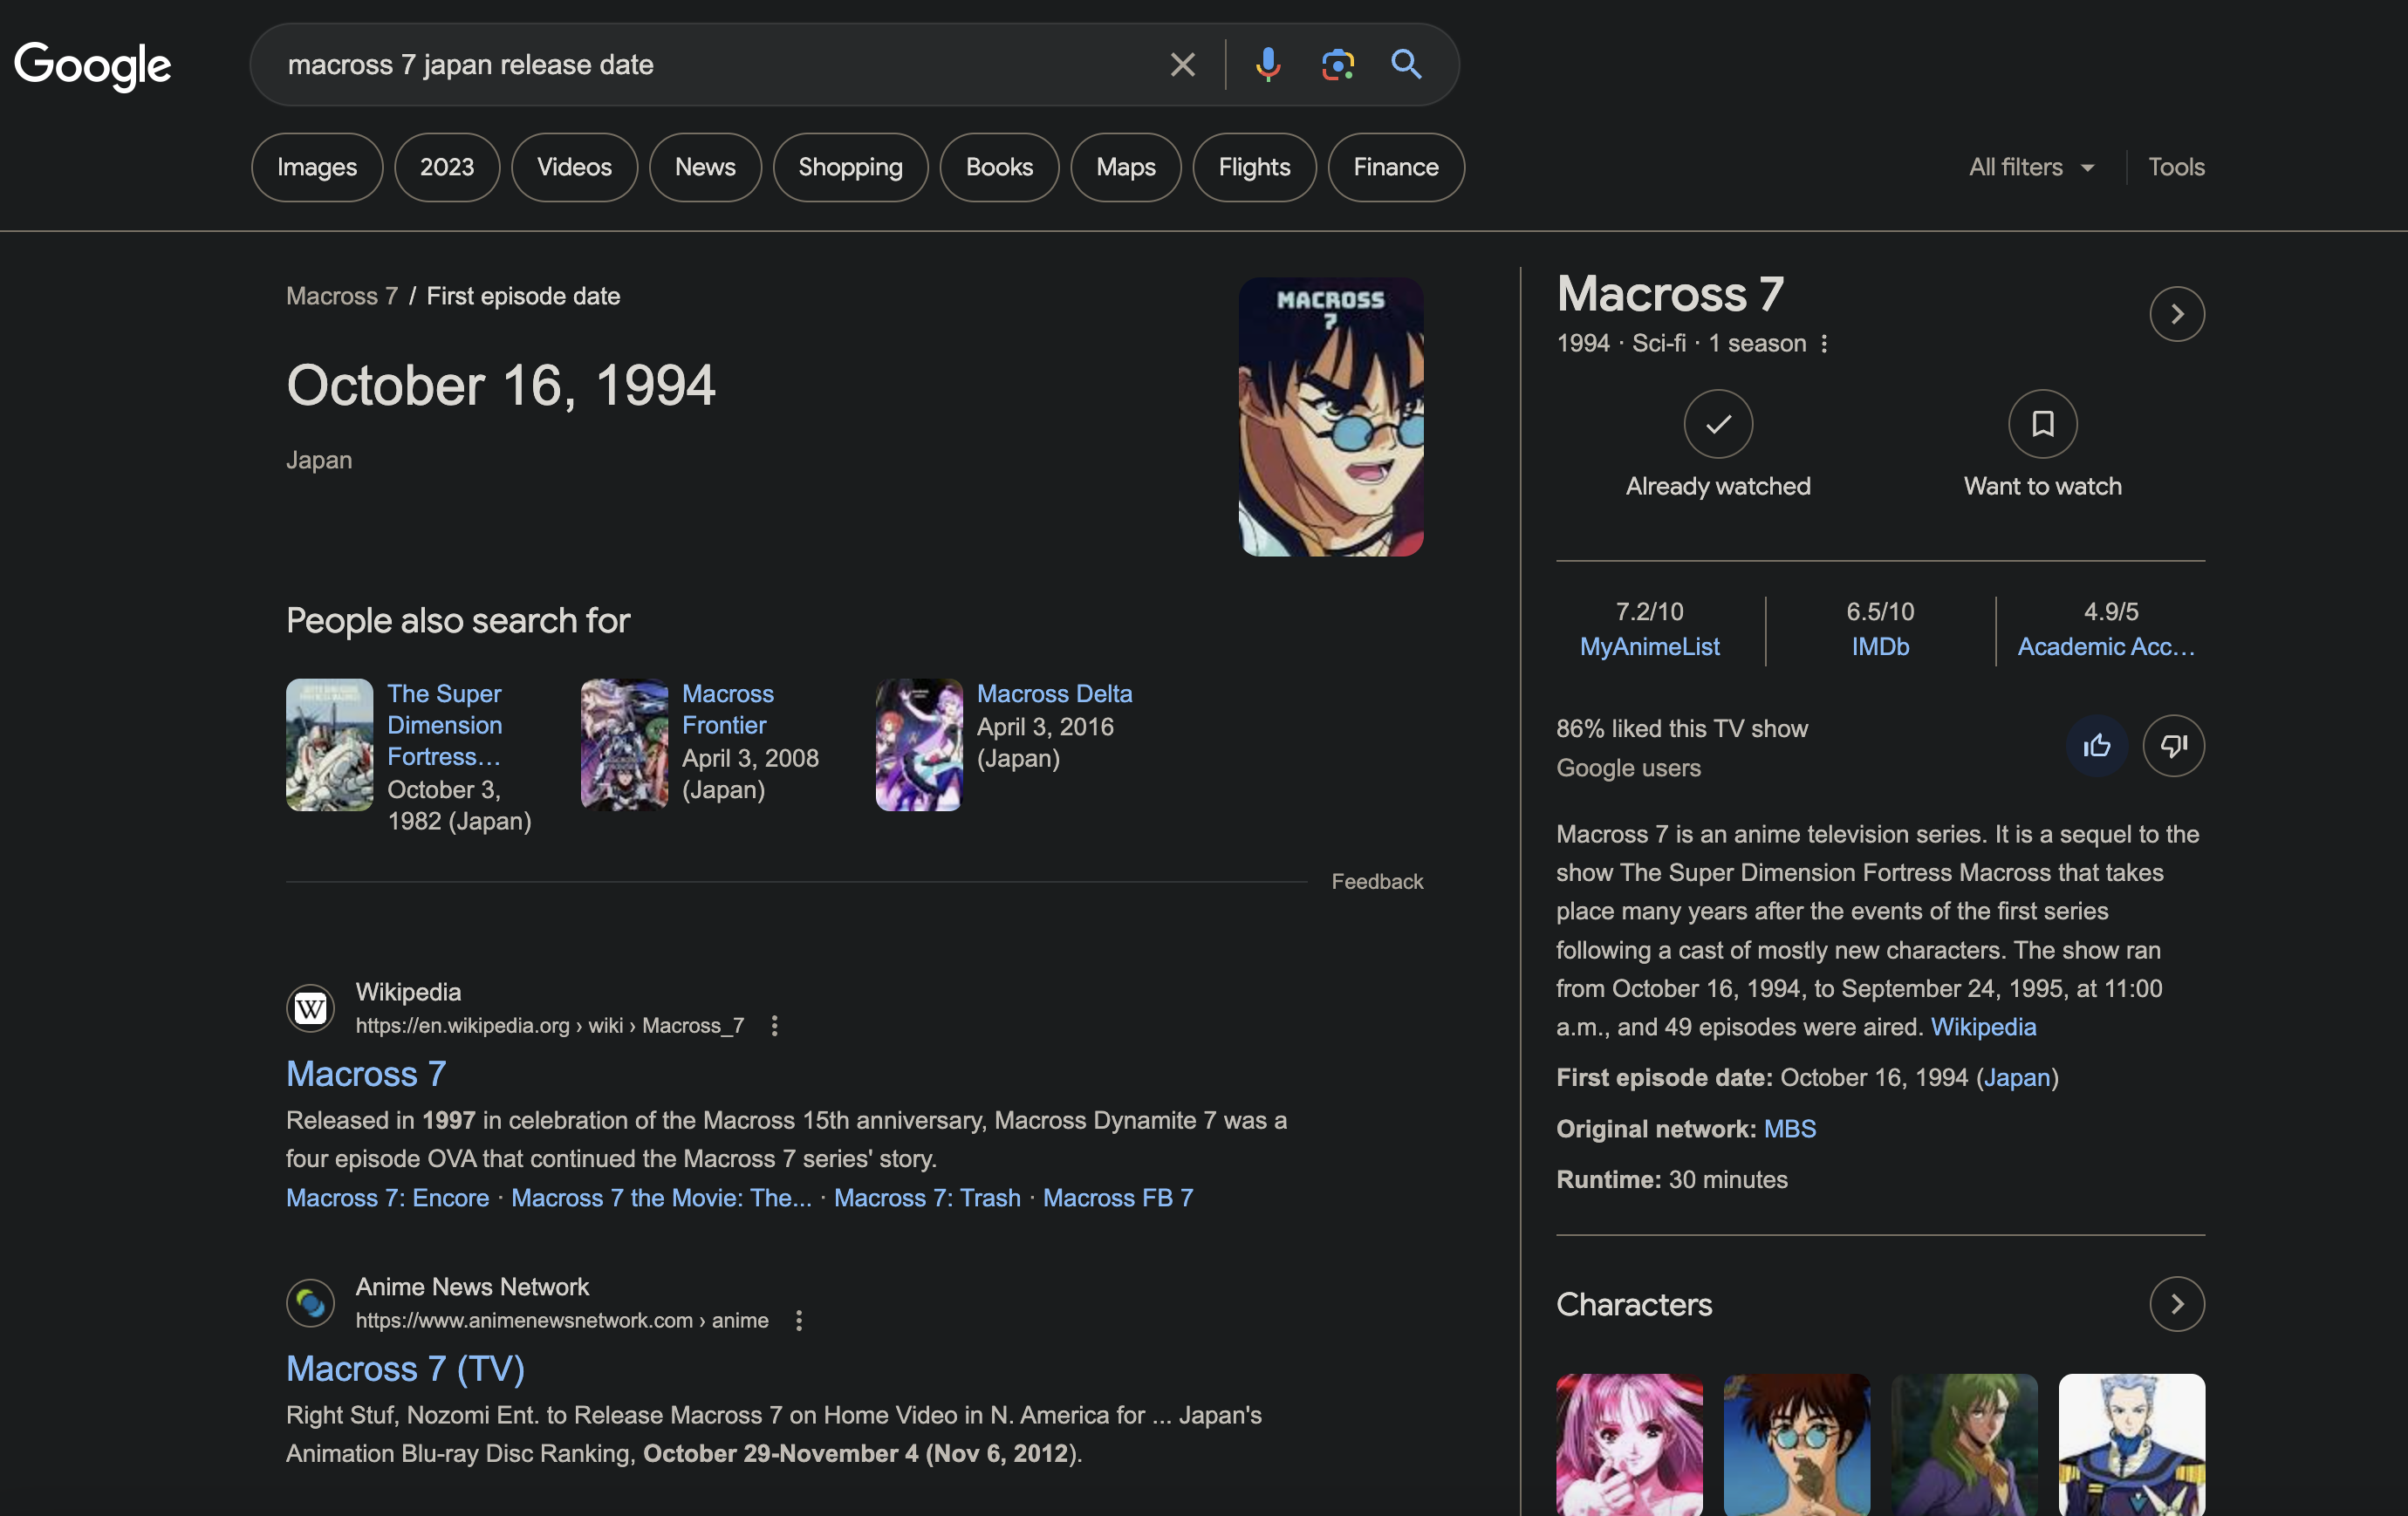Open Wikipedia result titled Macross 7

coord(366,1074)
